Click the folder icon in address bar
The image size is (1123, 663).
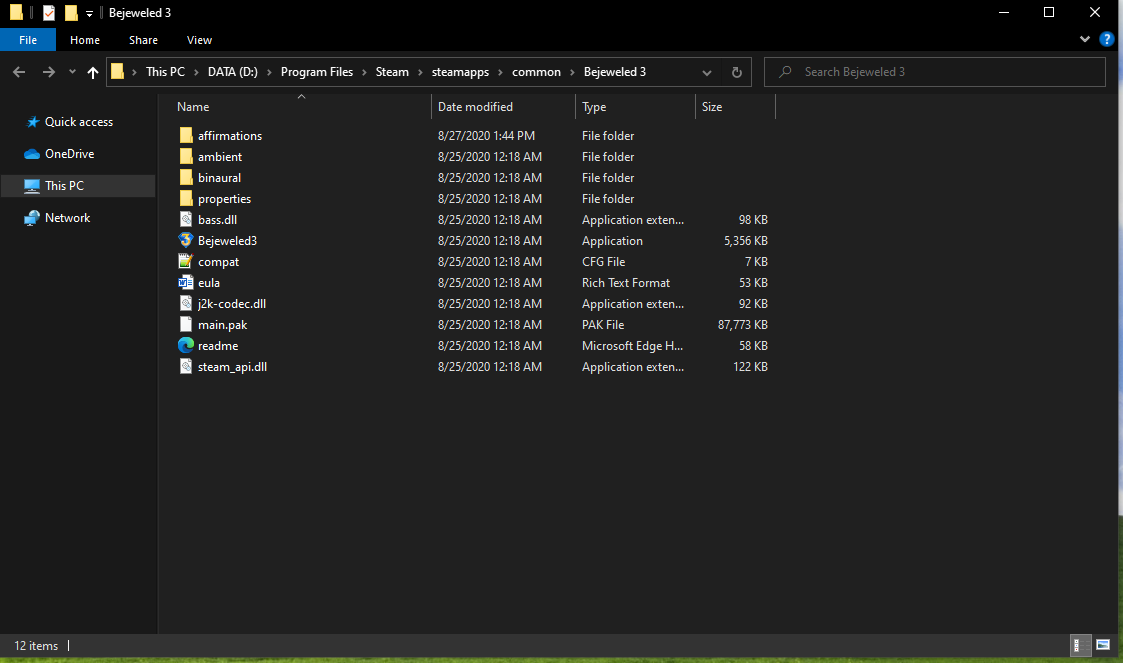[117, 72]
